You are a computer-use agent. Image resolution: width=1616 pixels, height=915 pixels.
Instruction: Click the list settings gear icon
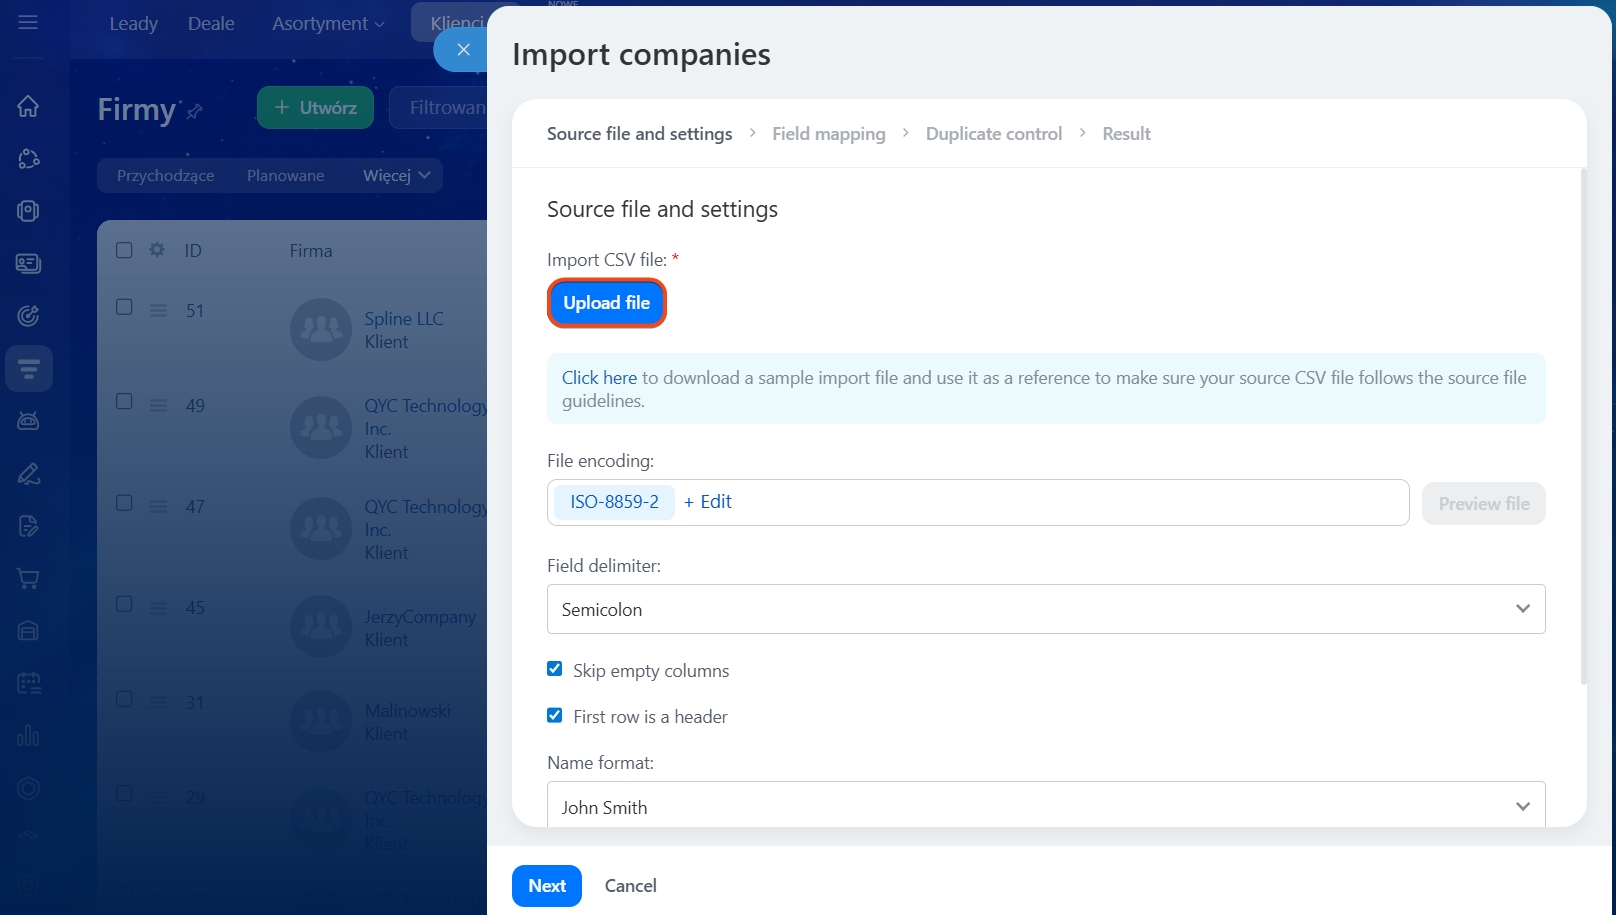point(157,250)
